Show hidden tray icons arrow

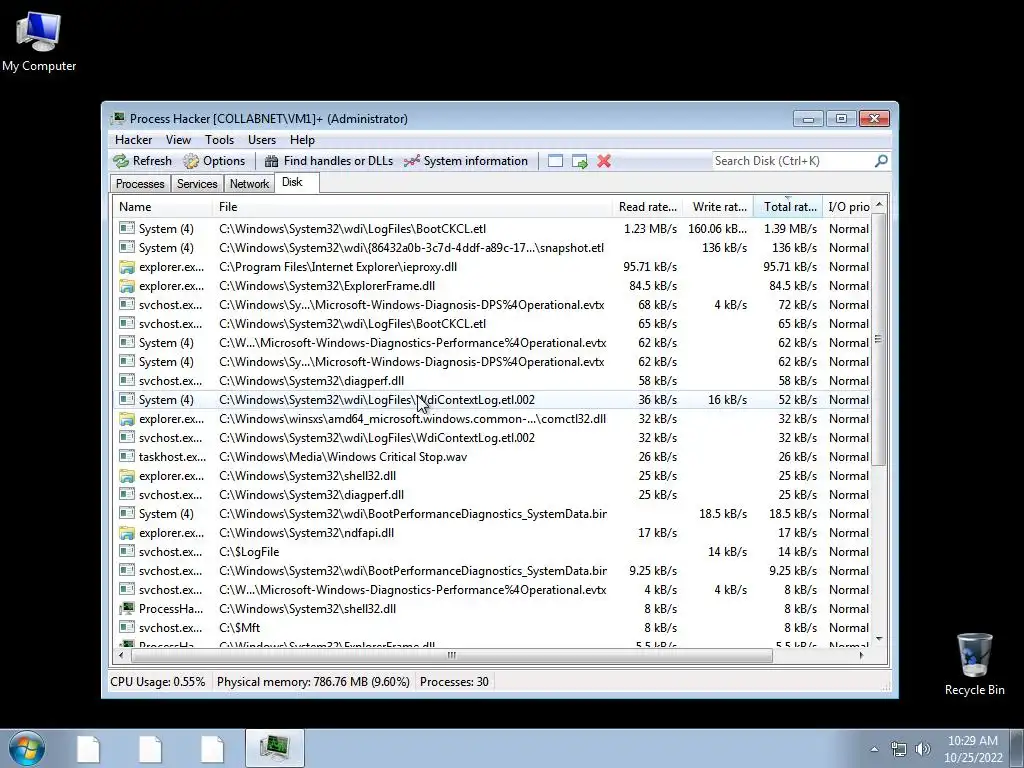tap(874, 749)
